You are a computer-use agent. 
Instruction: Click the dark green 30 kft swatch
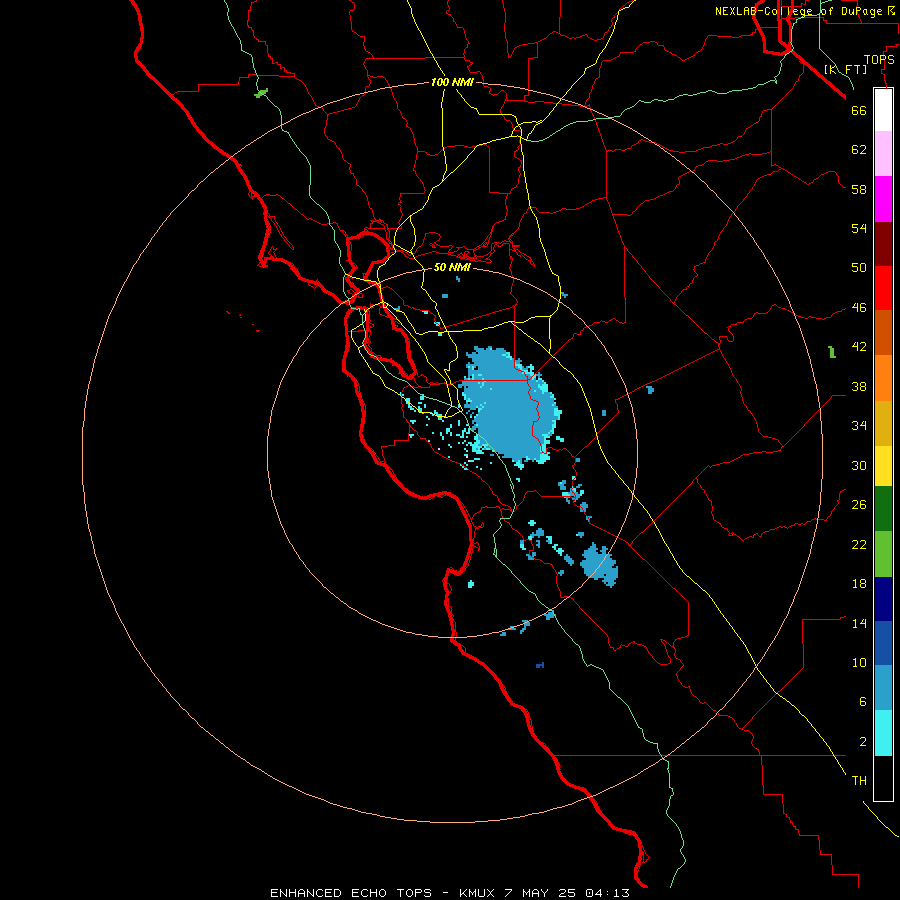883,509
